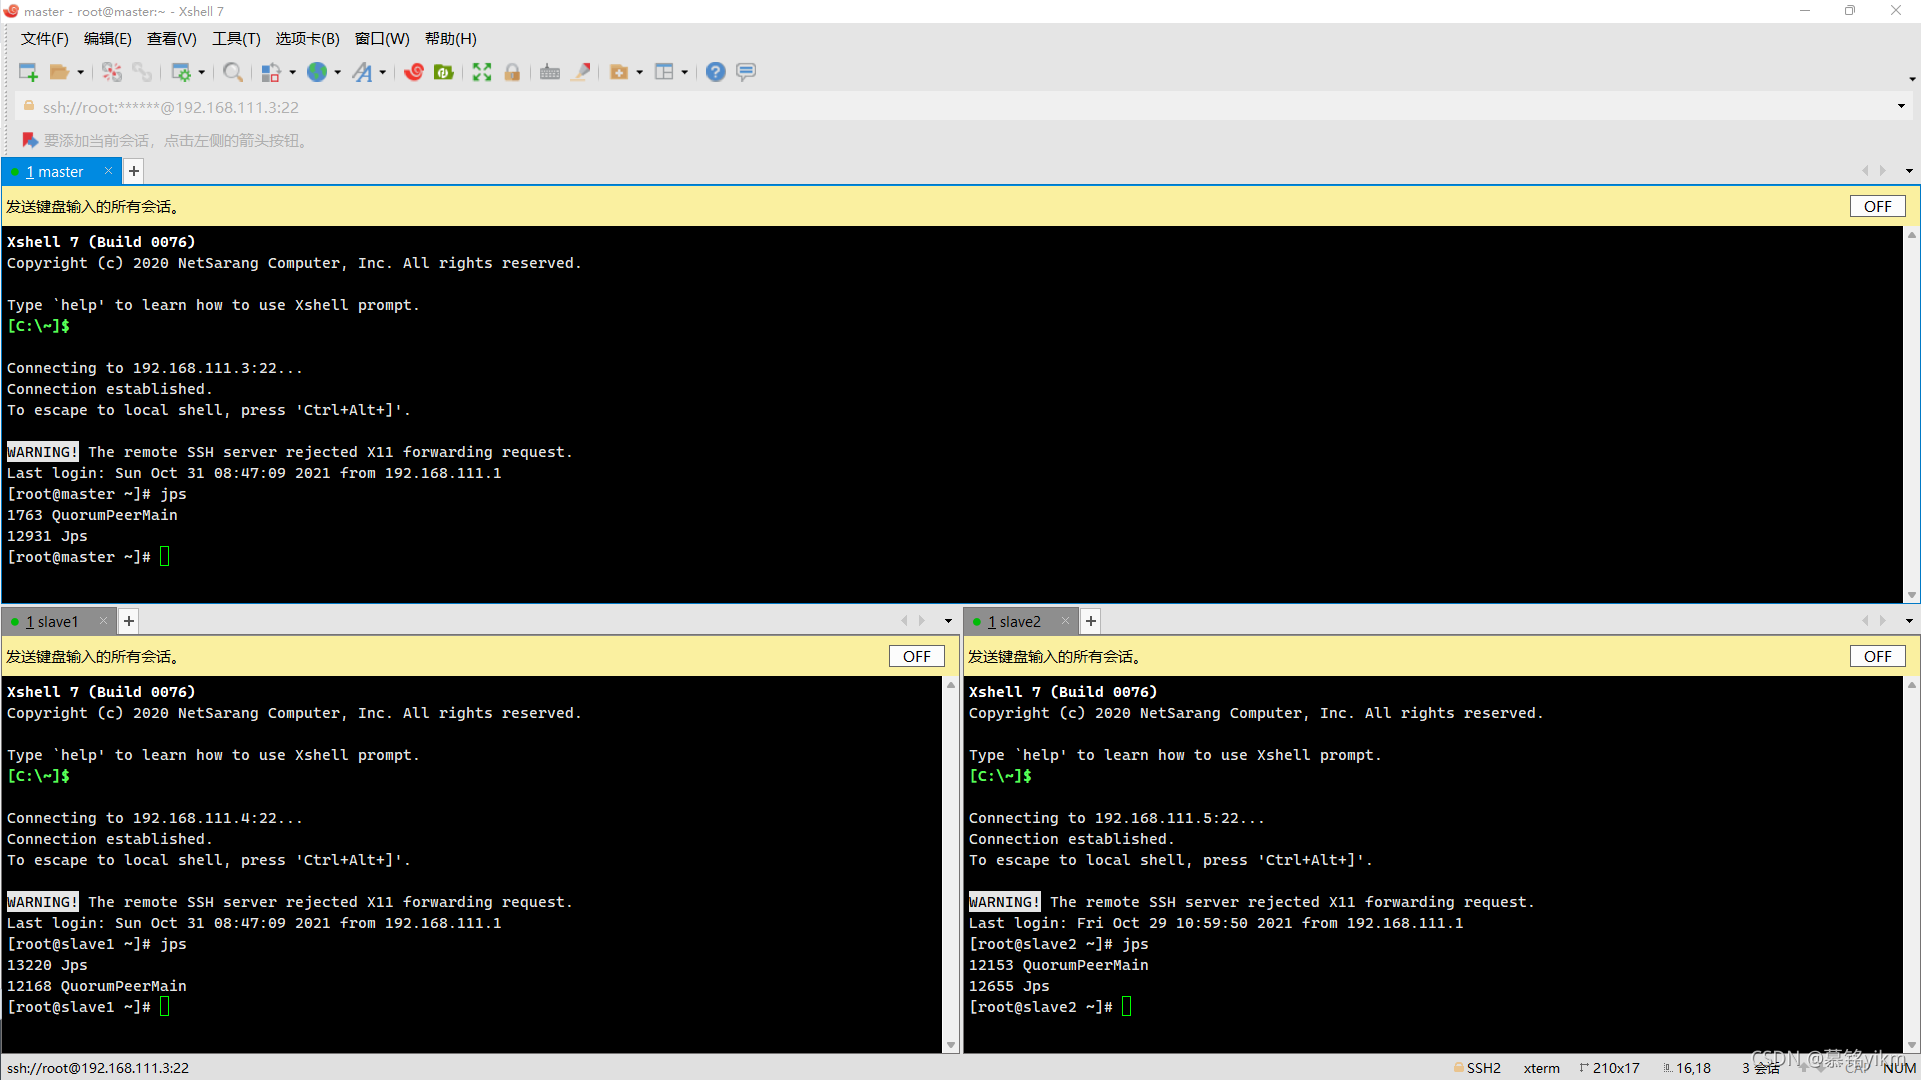Screen dimensions: 1921x1080
Task: Toggle the OFF switch in master pane
Action: [1877, 207]
